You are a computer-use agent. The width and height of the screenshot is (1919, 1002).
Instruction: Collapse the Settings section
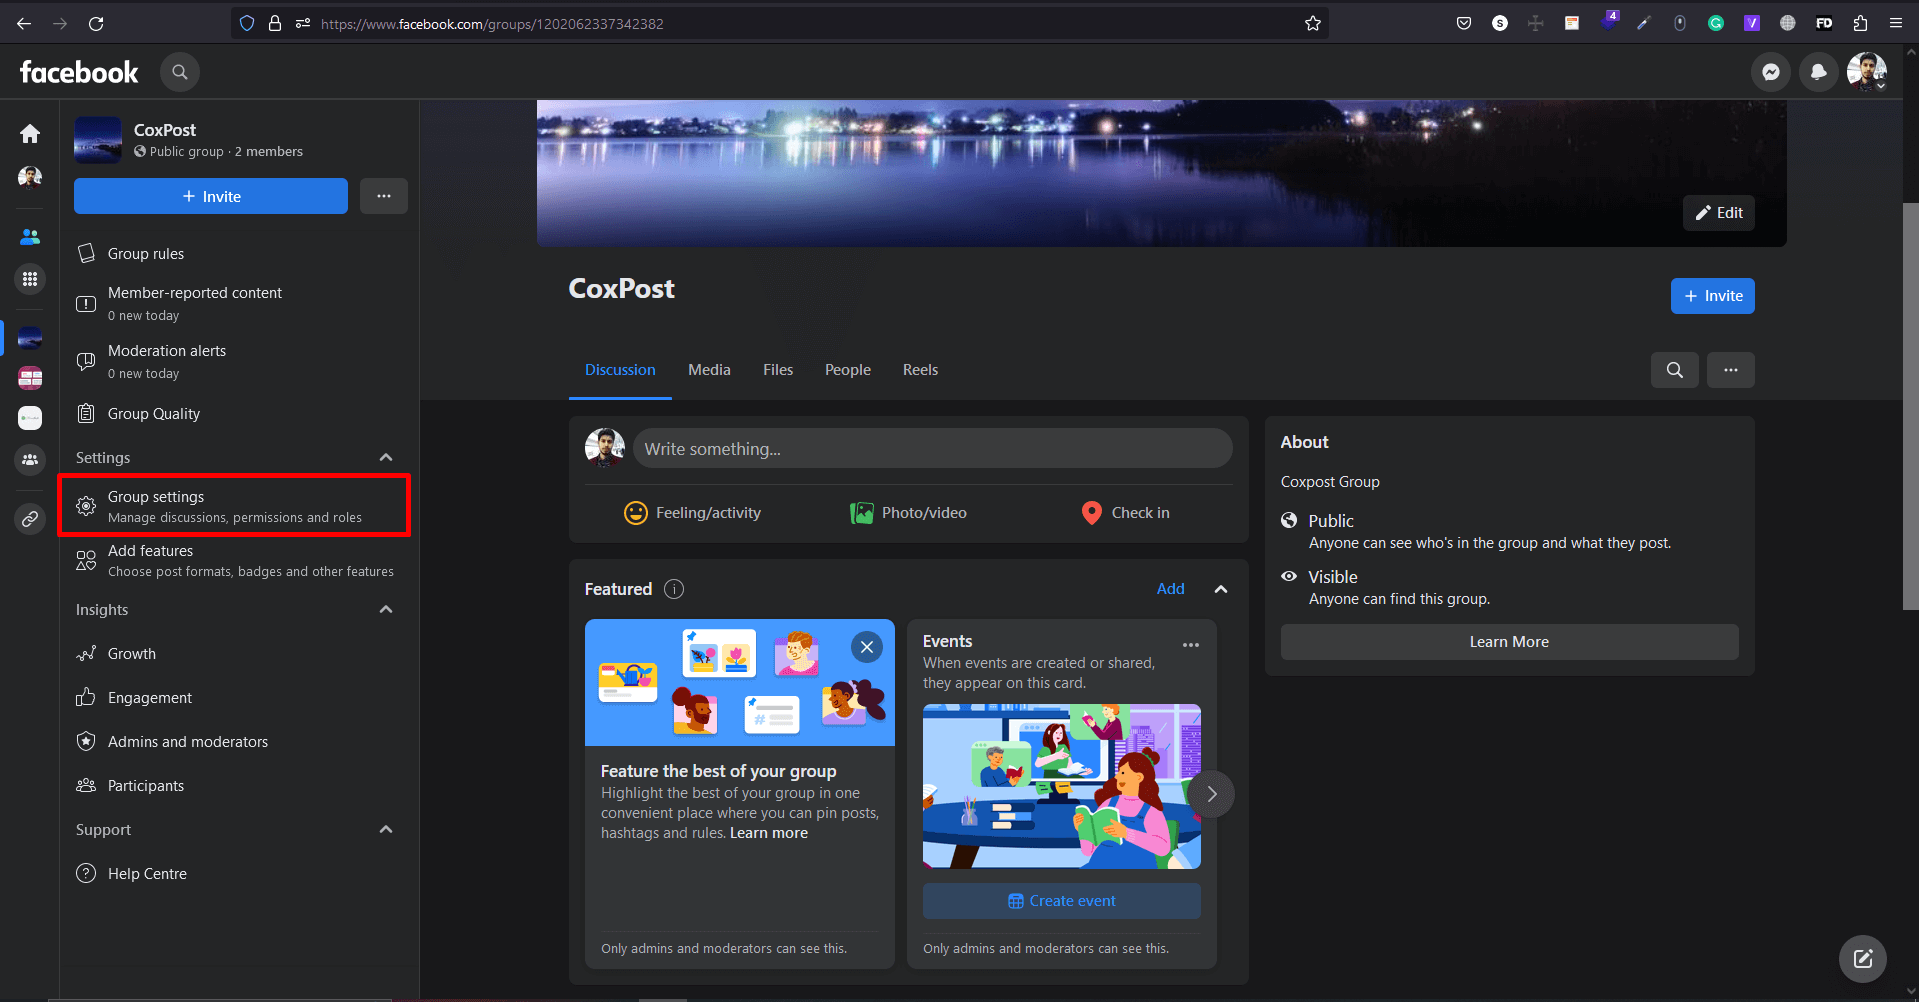coord(386,458)
